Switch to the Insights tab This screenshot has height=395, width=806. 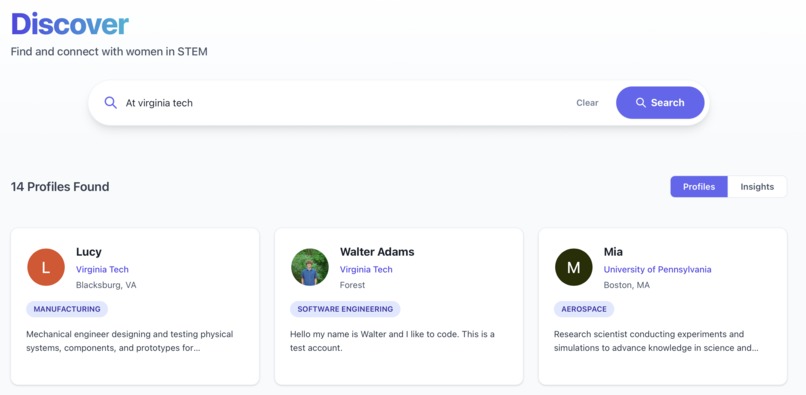757,187
